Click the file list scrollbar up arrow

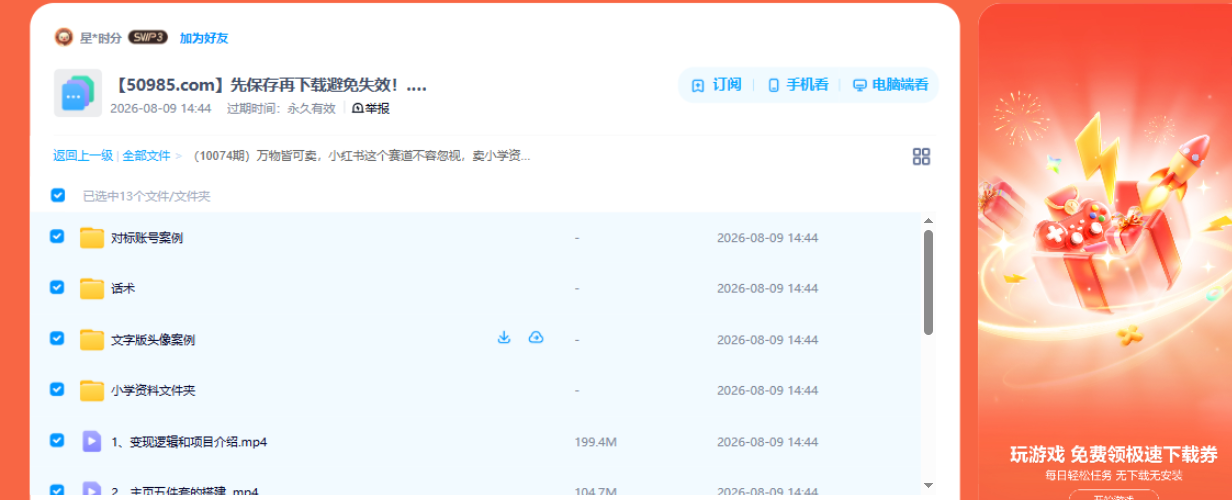(x=928, y=221)
